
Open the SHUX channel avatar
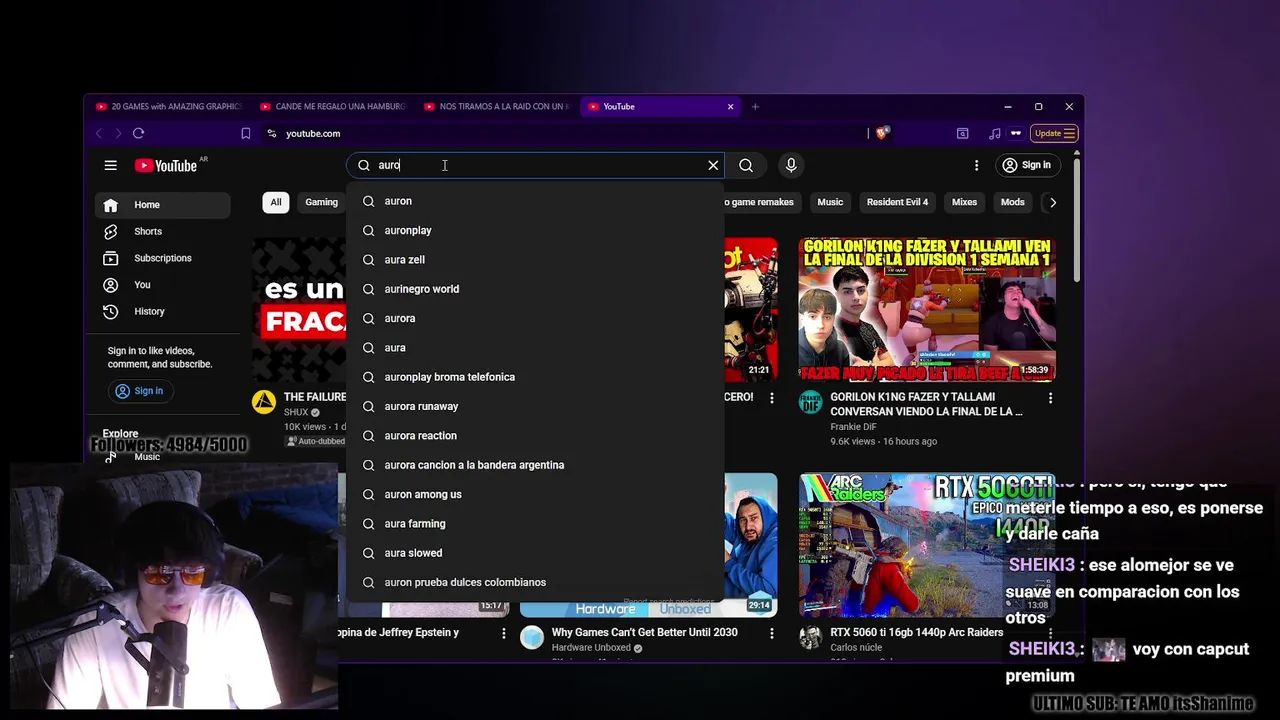pos(264,402)
